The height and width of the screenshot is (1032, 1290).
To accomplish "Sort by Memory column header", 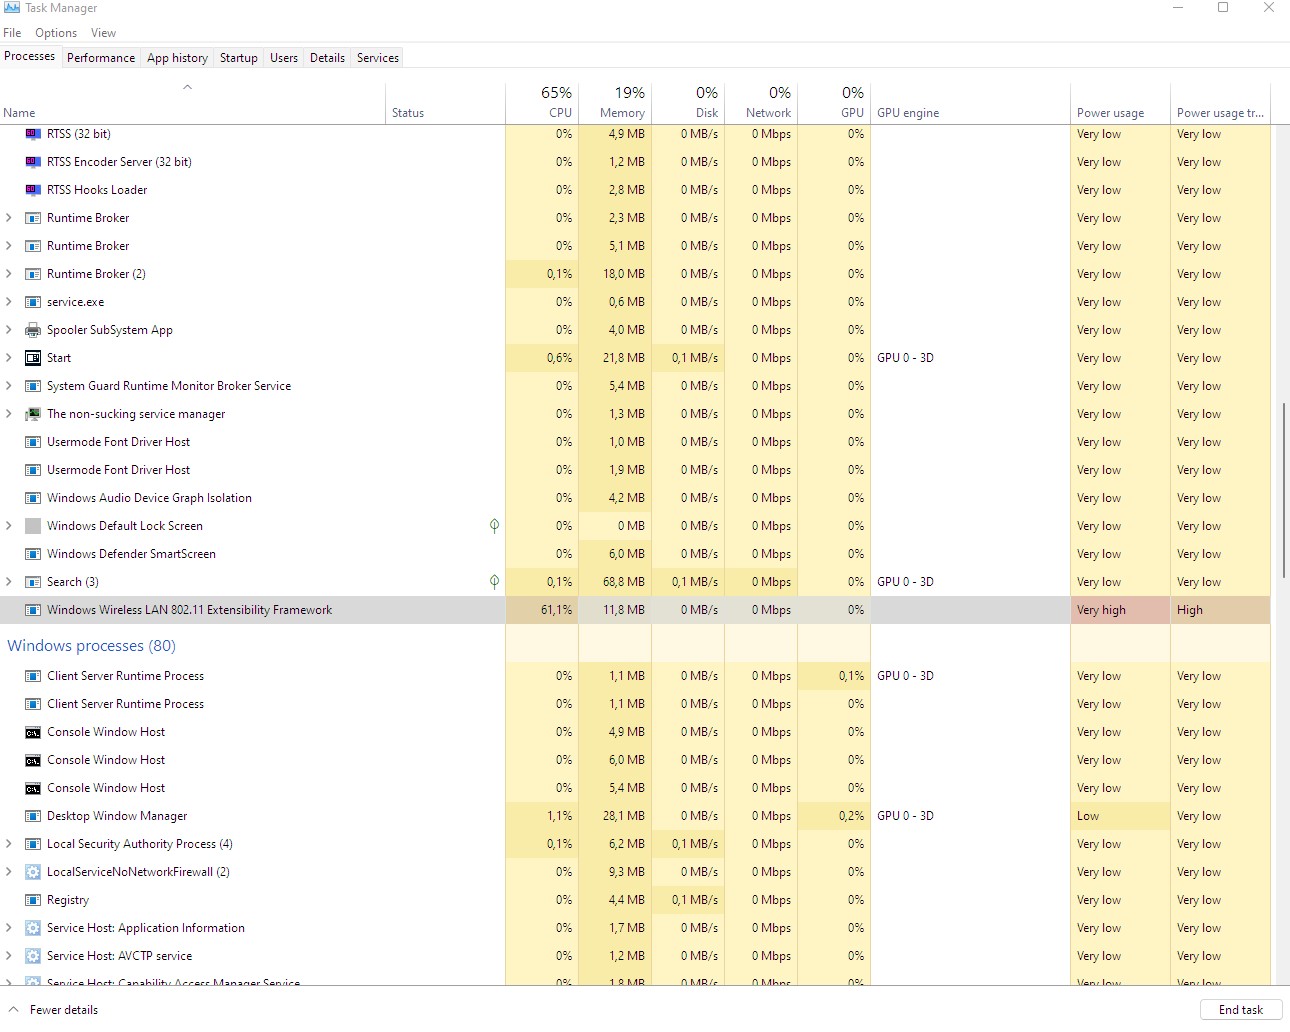I will click(615, 102).
